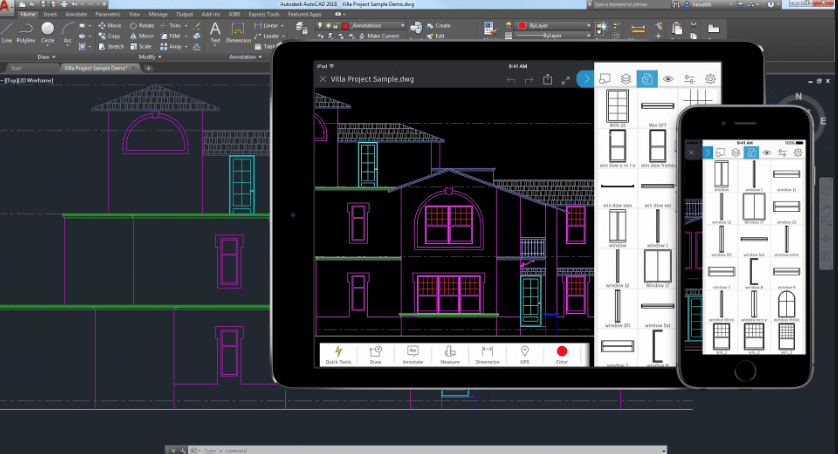Select the Arc tool
This screenshot has width=838, height=454.
click(67, 32)
